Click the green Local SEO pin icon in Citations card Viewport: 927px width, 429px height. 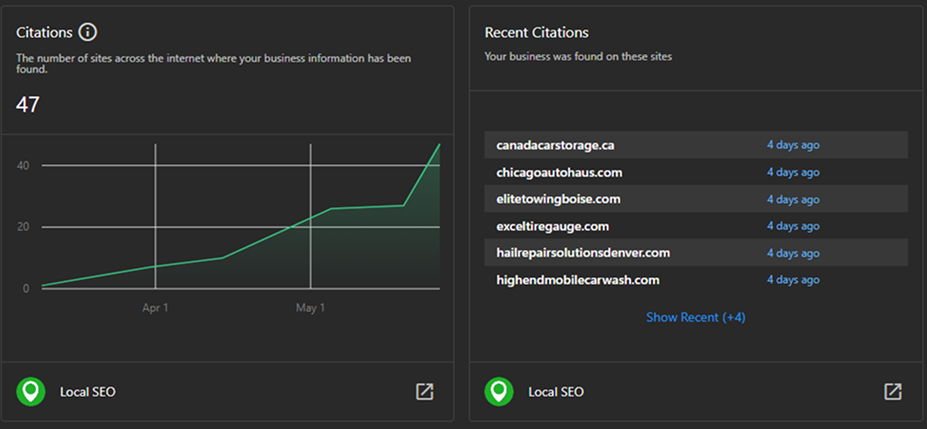(31, 391)
